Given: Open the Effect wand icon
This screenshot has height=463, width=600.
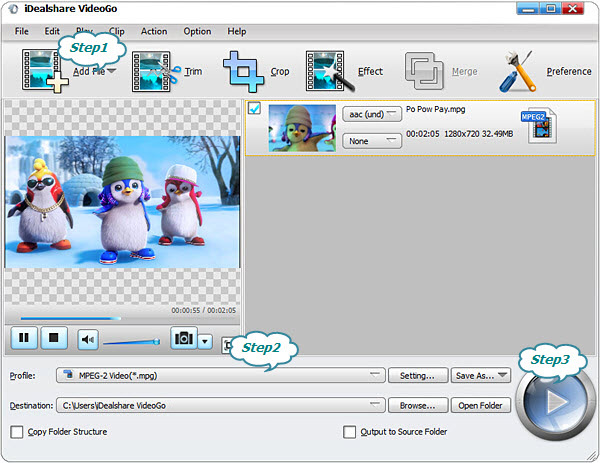Looking at the screenshot, I should (x=329, y=72).
